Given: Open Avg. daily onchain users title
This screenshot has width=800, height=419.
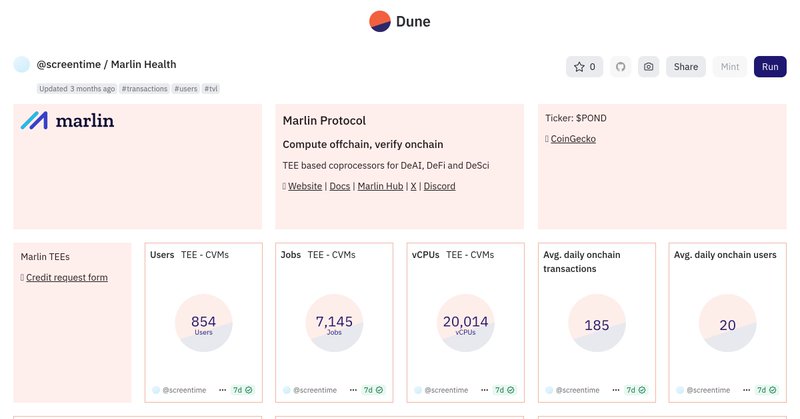Looking at the screenshot, I should tap(725, 255).
